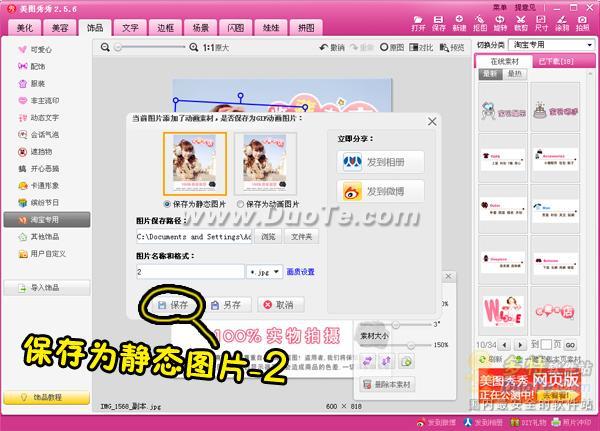Click the 饰品教程 tutorial lightbulb icon
This screenshot has height=431, width=600.
pyautogui.click(x=21, y=398)
